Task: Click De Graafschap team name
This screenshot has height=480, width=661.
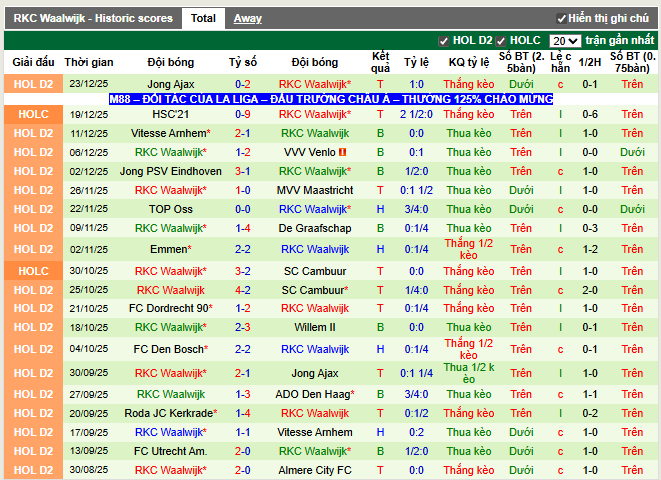Action: [315, 228]
